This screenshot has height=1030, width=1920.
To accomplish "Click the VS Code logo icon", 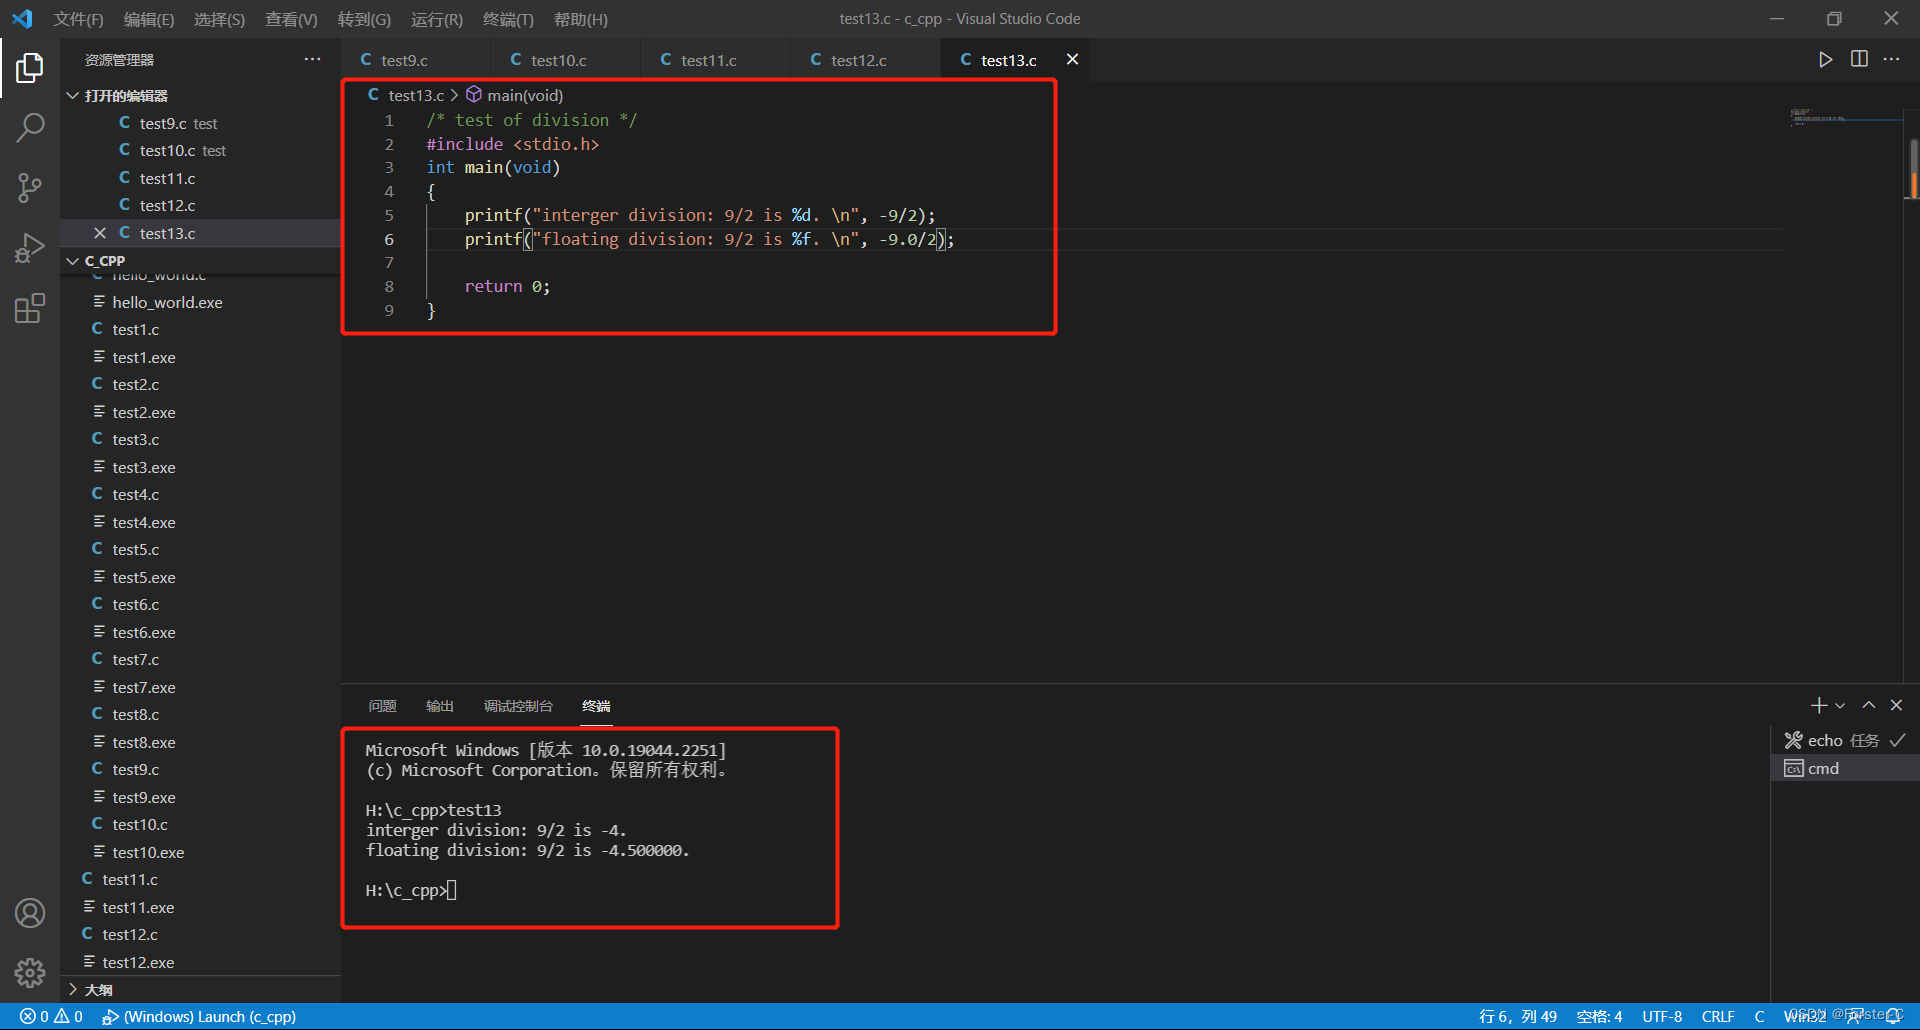I will pyautogui.click(x=22, y=19).
